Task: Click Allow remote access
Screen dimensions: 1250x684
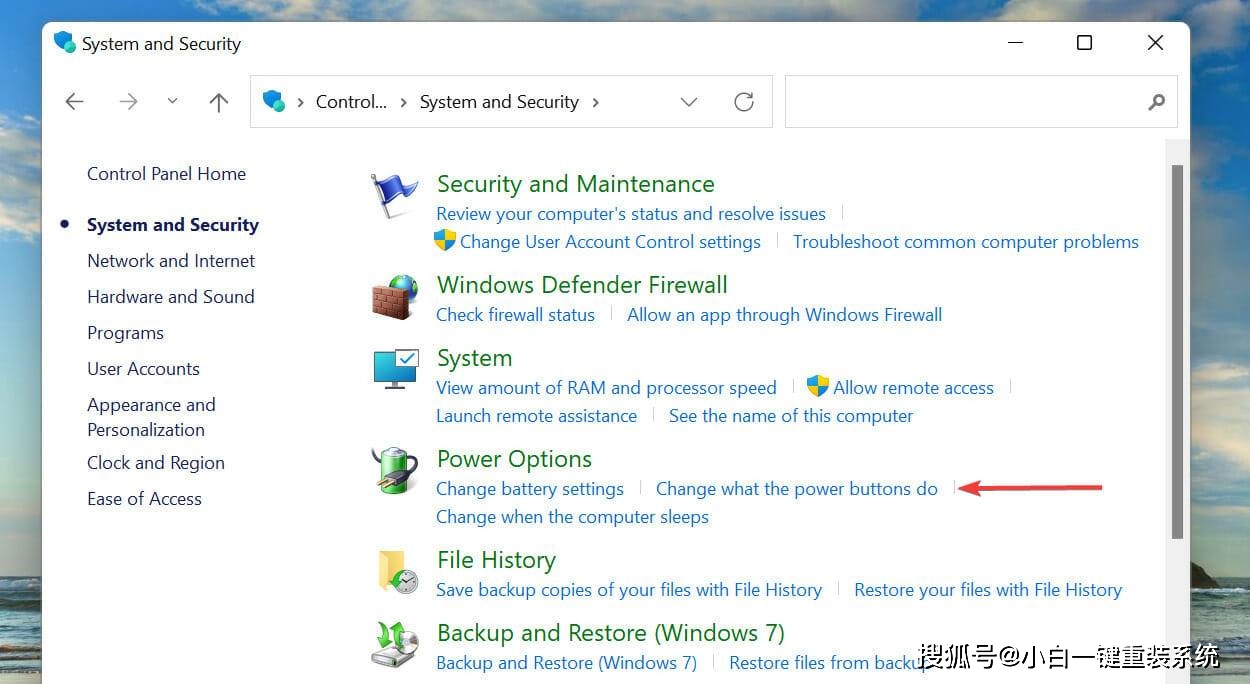Action: [914, 388]
